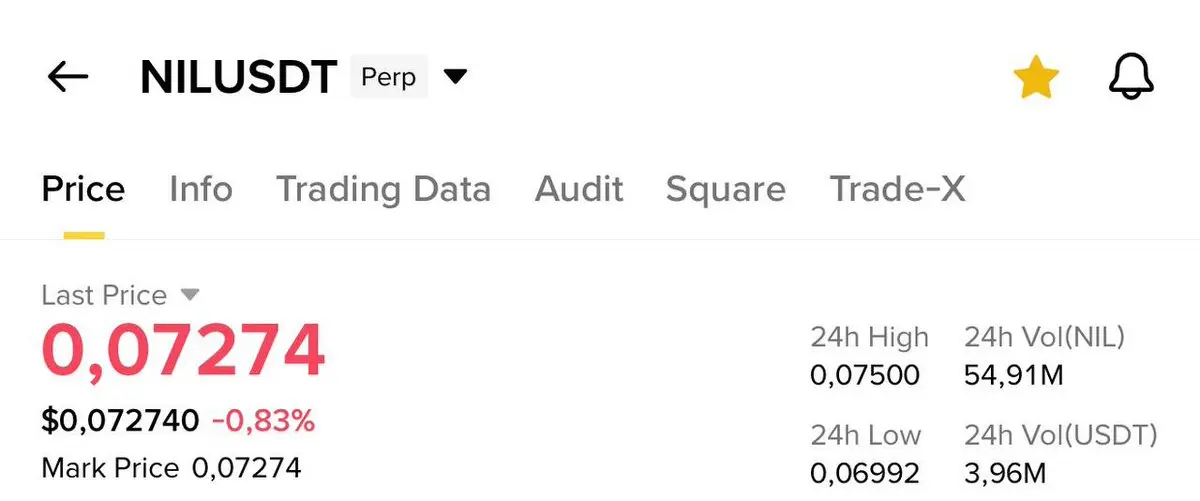Switch to the Info tab
The image size is (1200, 501).
201,189
